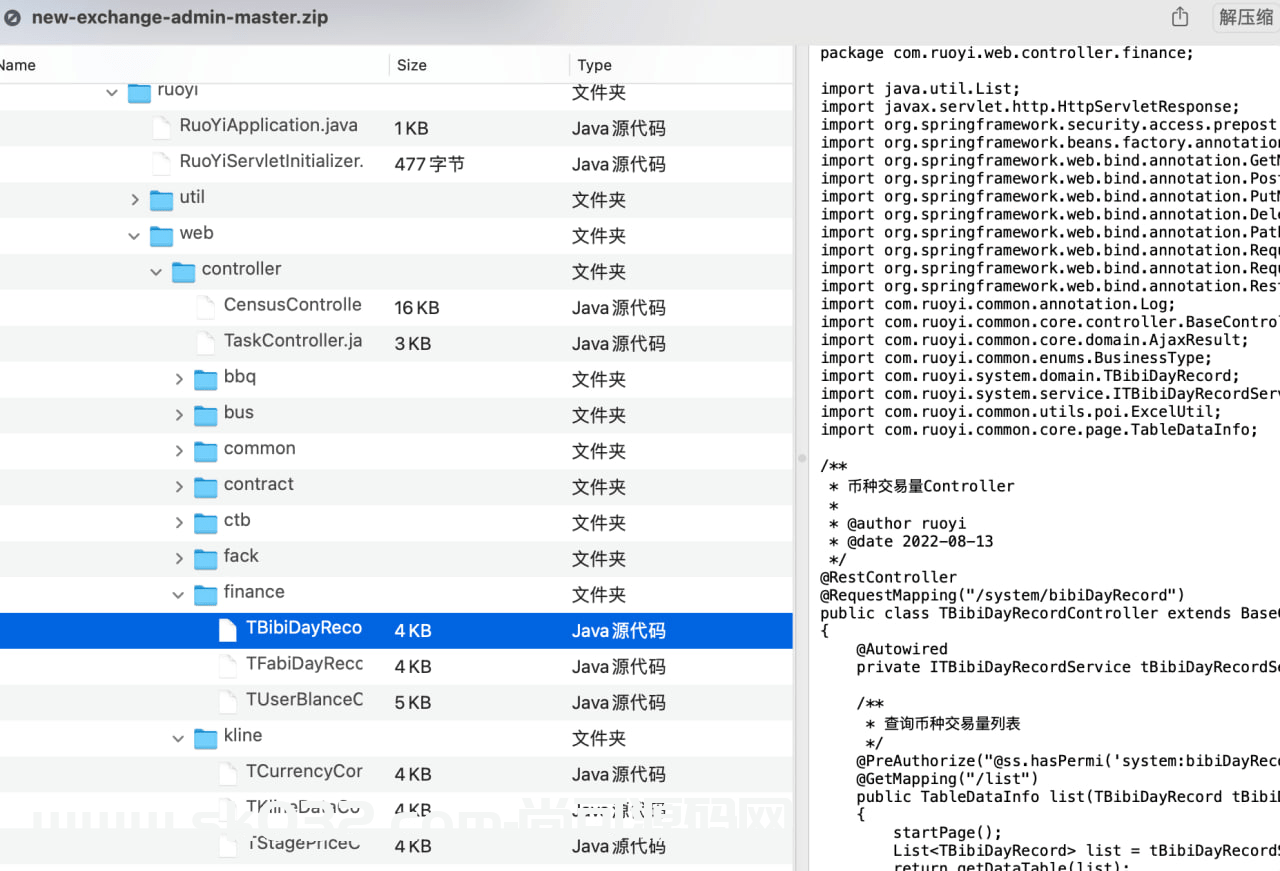Screen dimensions: 1280x871
Task: Collapse the kline folder
Action: point(178,739)
